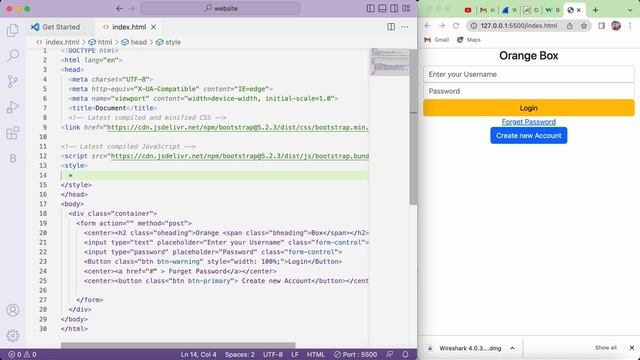Change end of line sequence LF
The image size is (640, 360).
(295, 355)
